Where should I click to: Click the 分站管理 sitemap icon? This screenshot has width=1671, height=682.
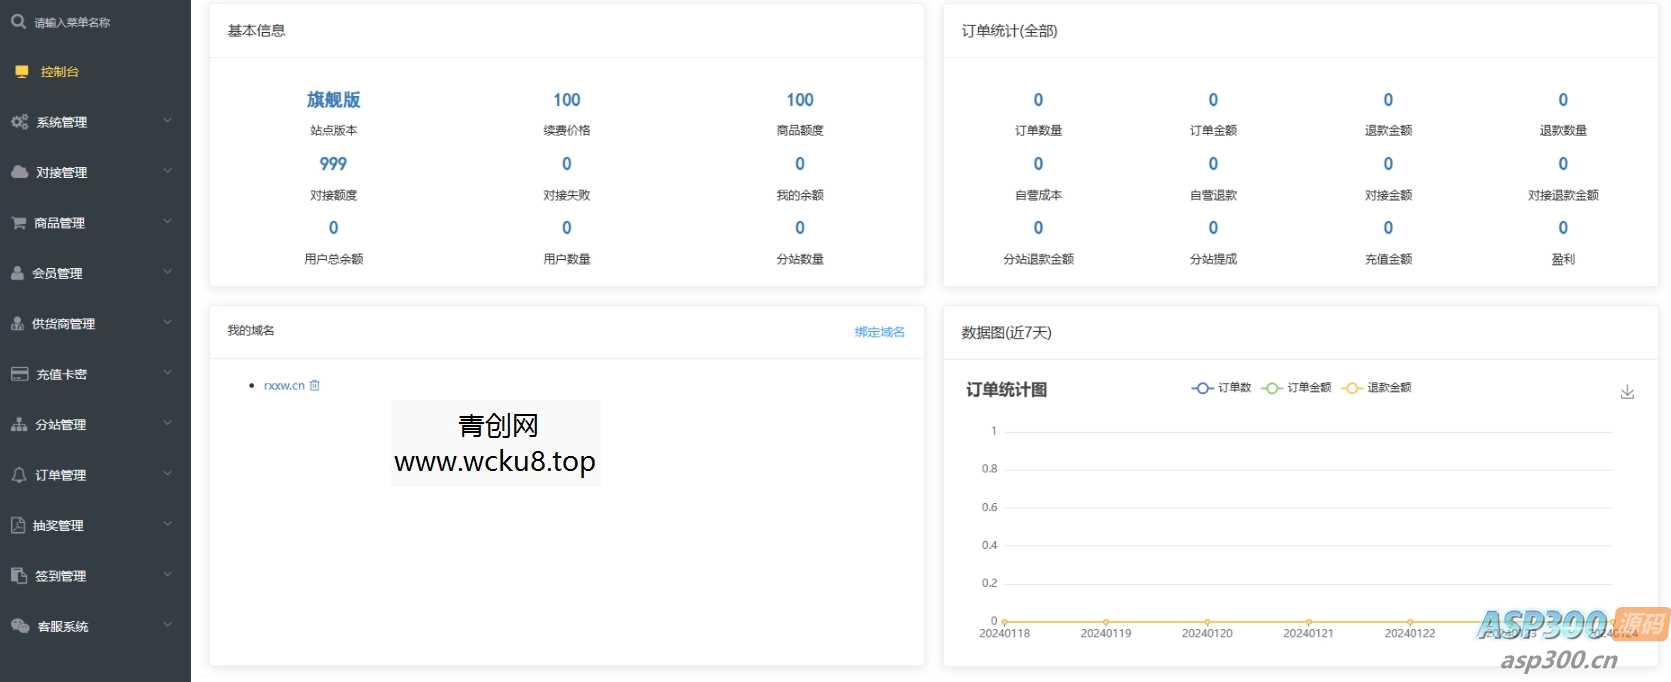point(19,424)
